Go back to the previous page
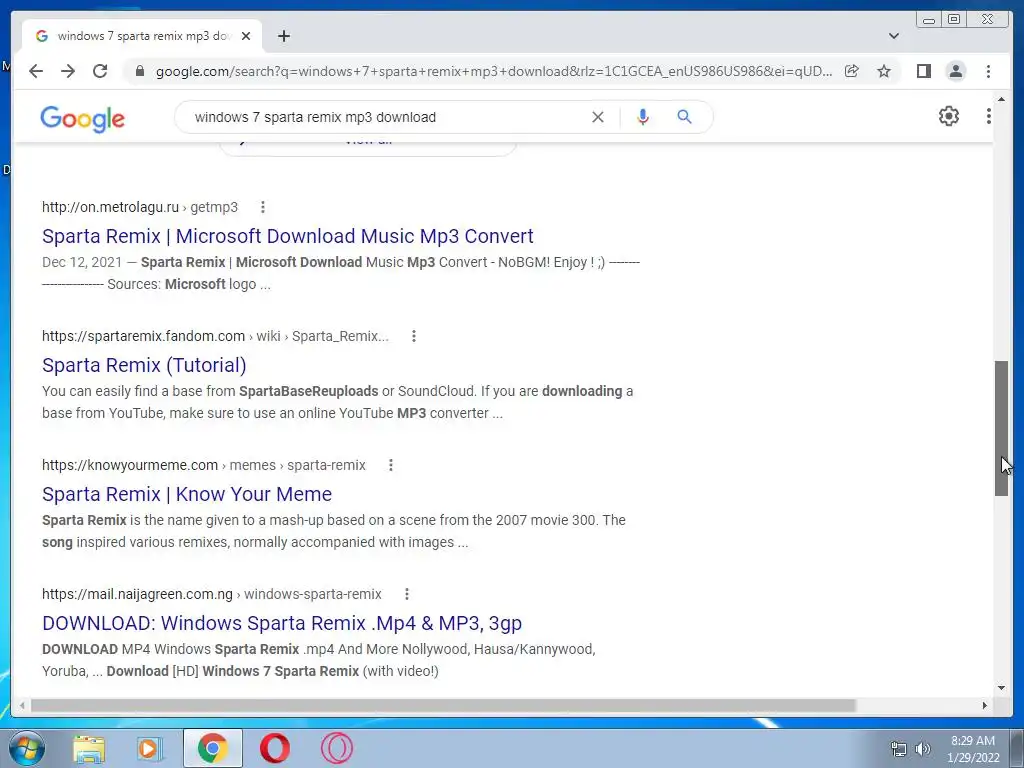Image resolution: width=1024 pixels, height=768 pixels. pyautogui.click(x=36, y=71)
